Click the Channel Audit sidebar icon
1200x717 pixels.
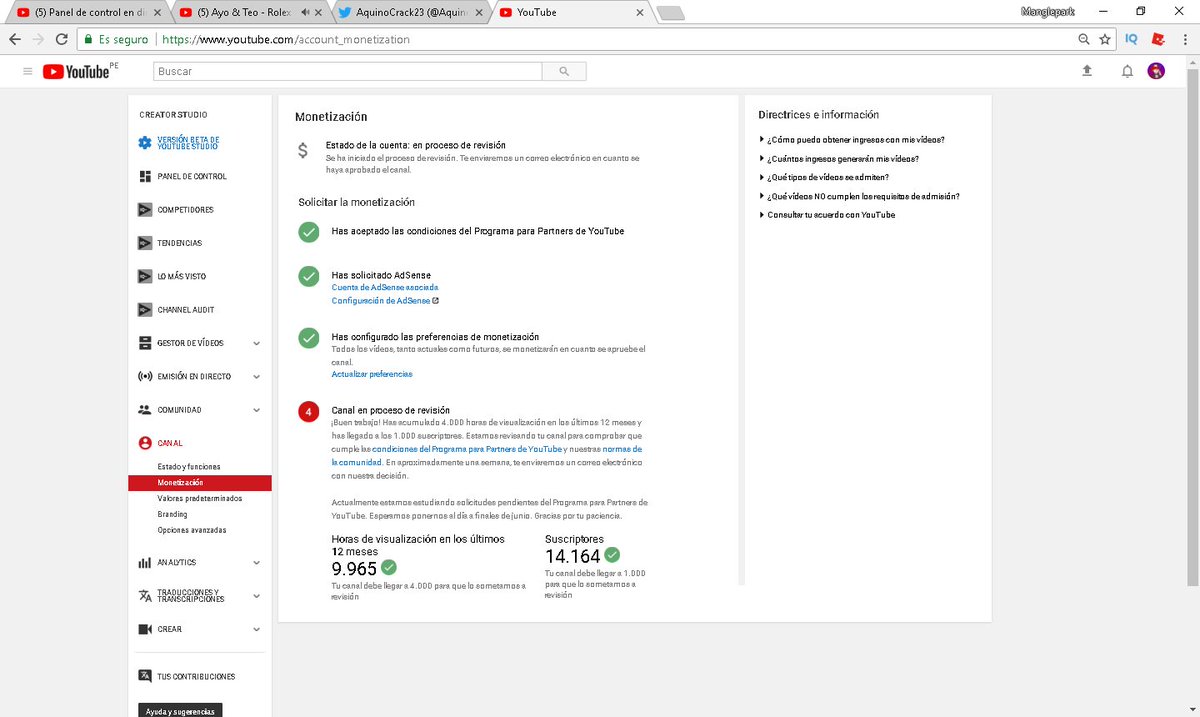[x=145, y=310]
